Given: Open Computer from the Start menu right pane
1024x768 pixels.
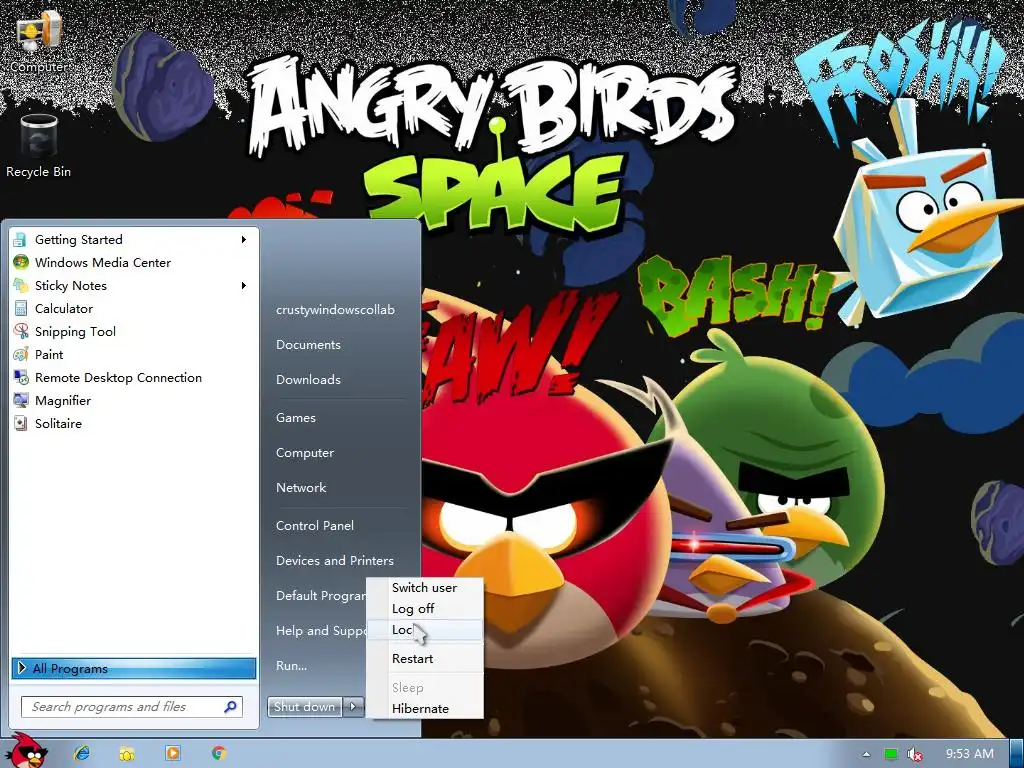Looking at the screenshot, I should 305,453.
